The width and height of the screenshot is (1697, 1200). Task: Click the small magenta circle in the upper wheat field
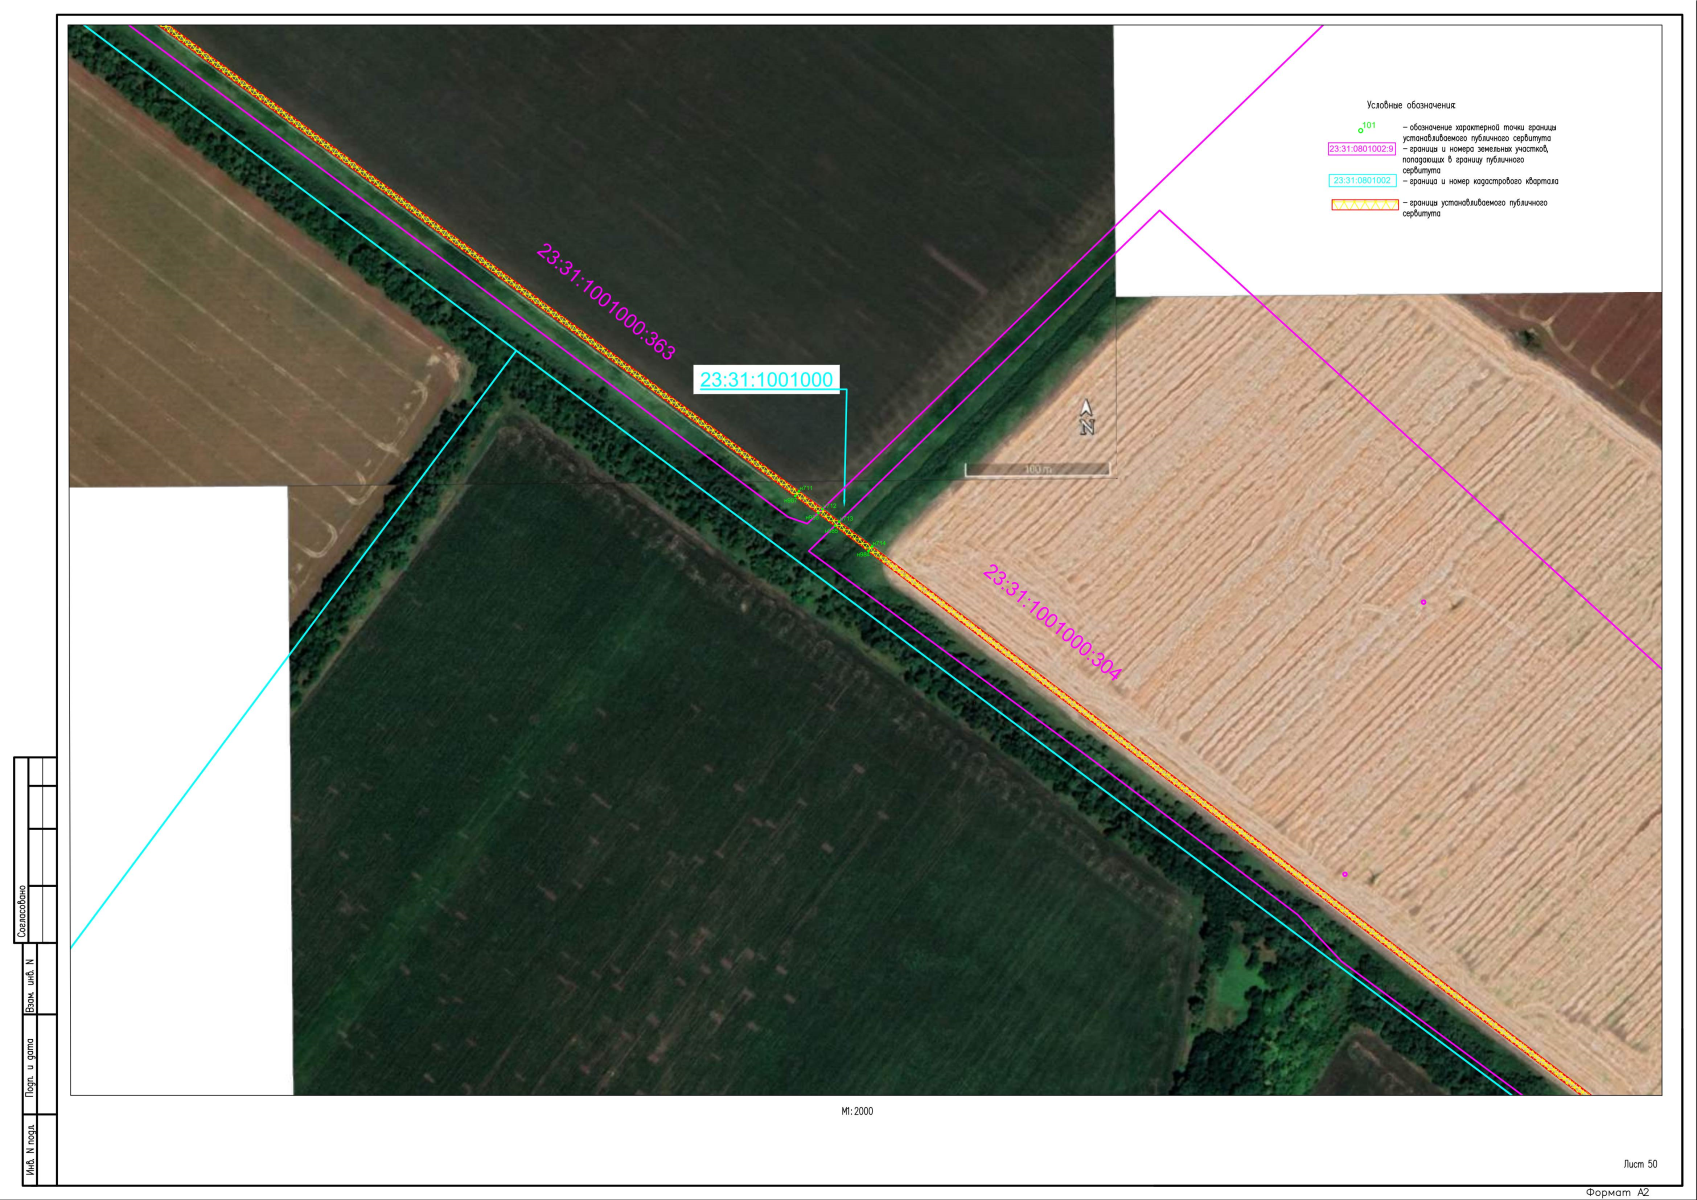click(1423, 602)
